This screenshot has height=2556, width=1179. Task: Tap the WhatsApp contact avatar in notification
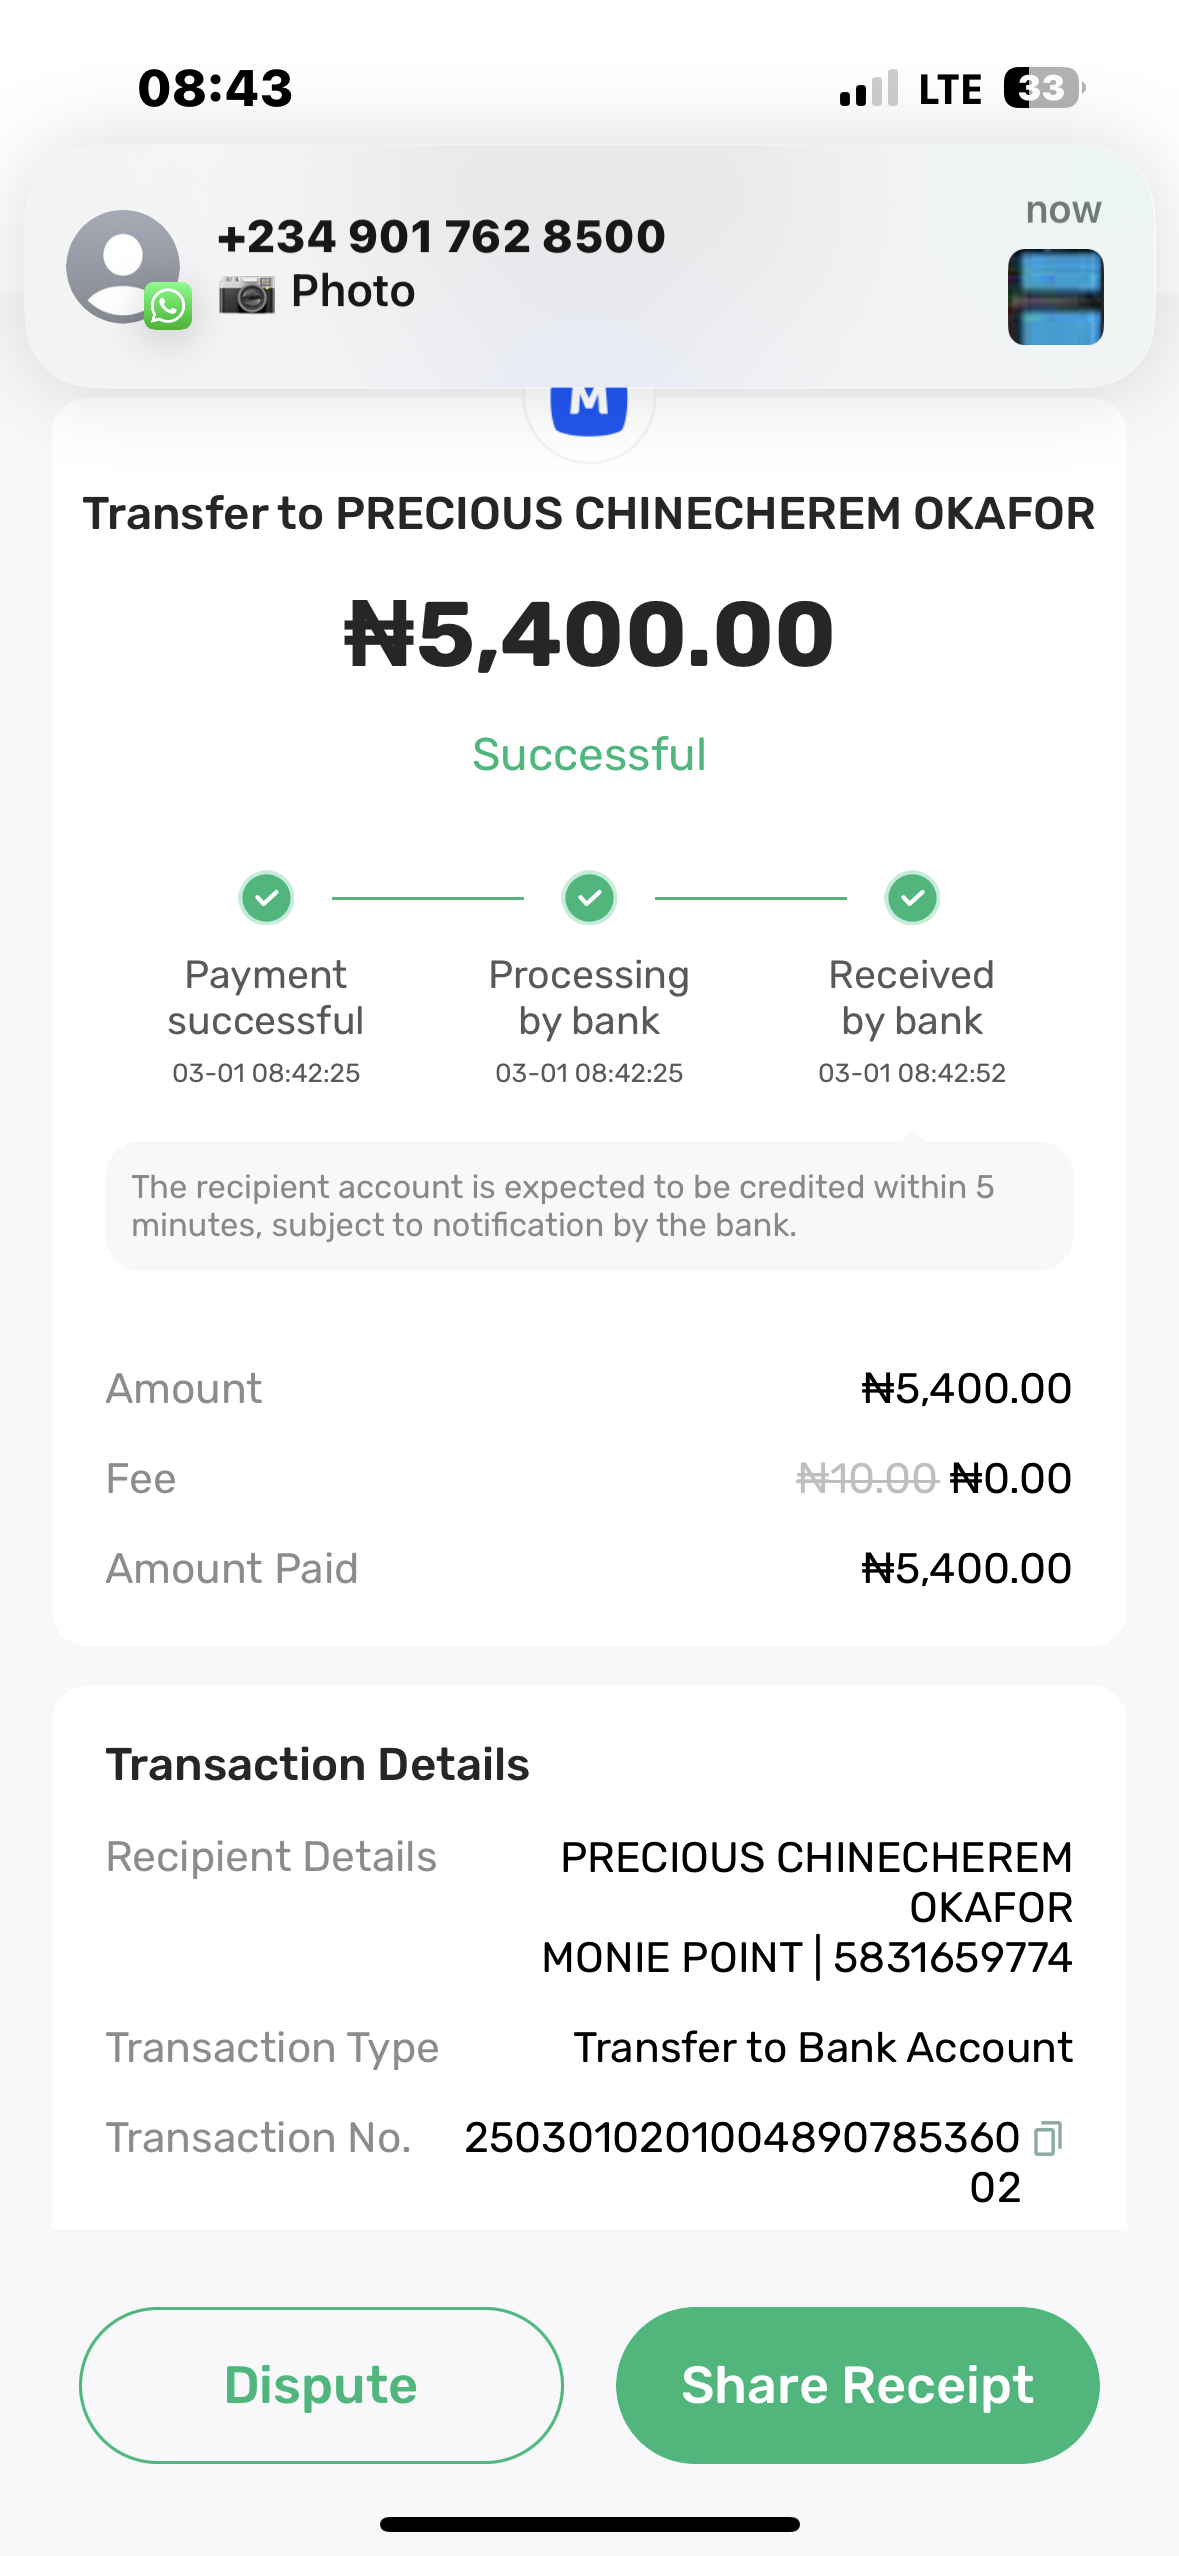coord(124,266)
